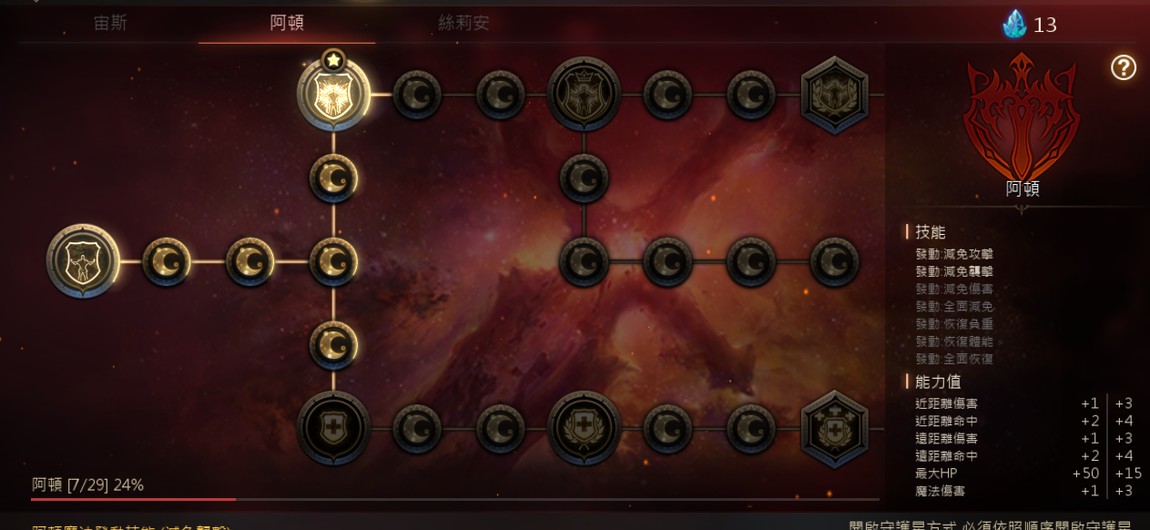The image size is (1150, 530).
Task: Select the bottom-right hexagon cross node
Action: click(835, 429)
